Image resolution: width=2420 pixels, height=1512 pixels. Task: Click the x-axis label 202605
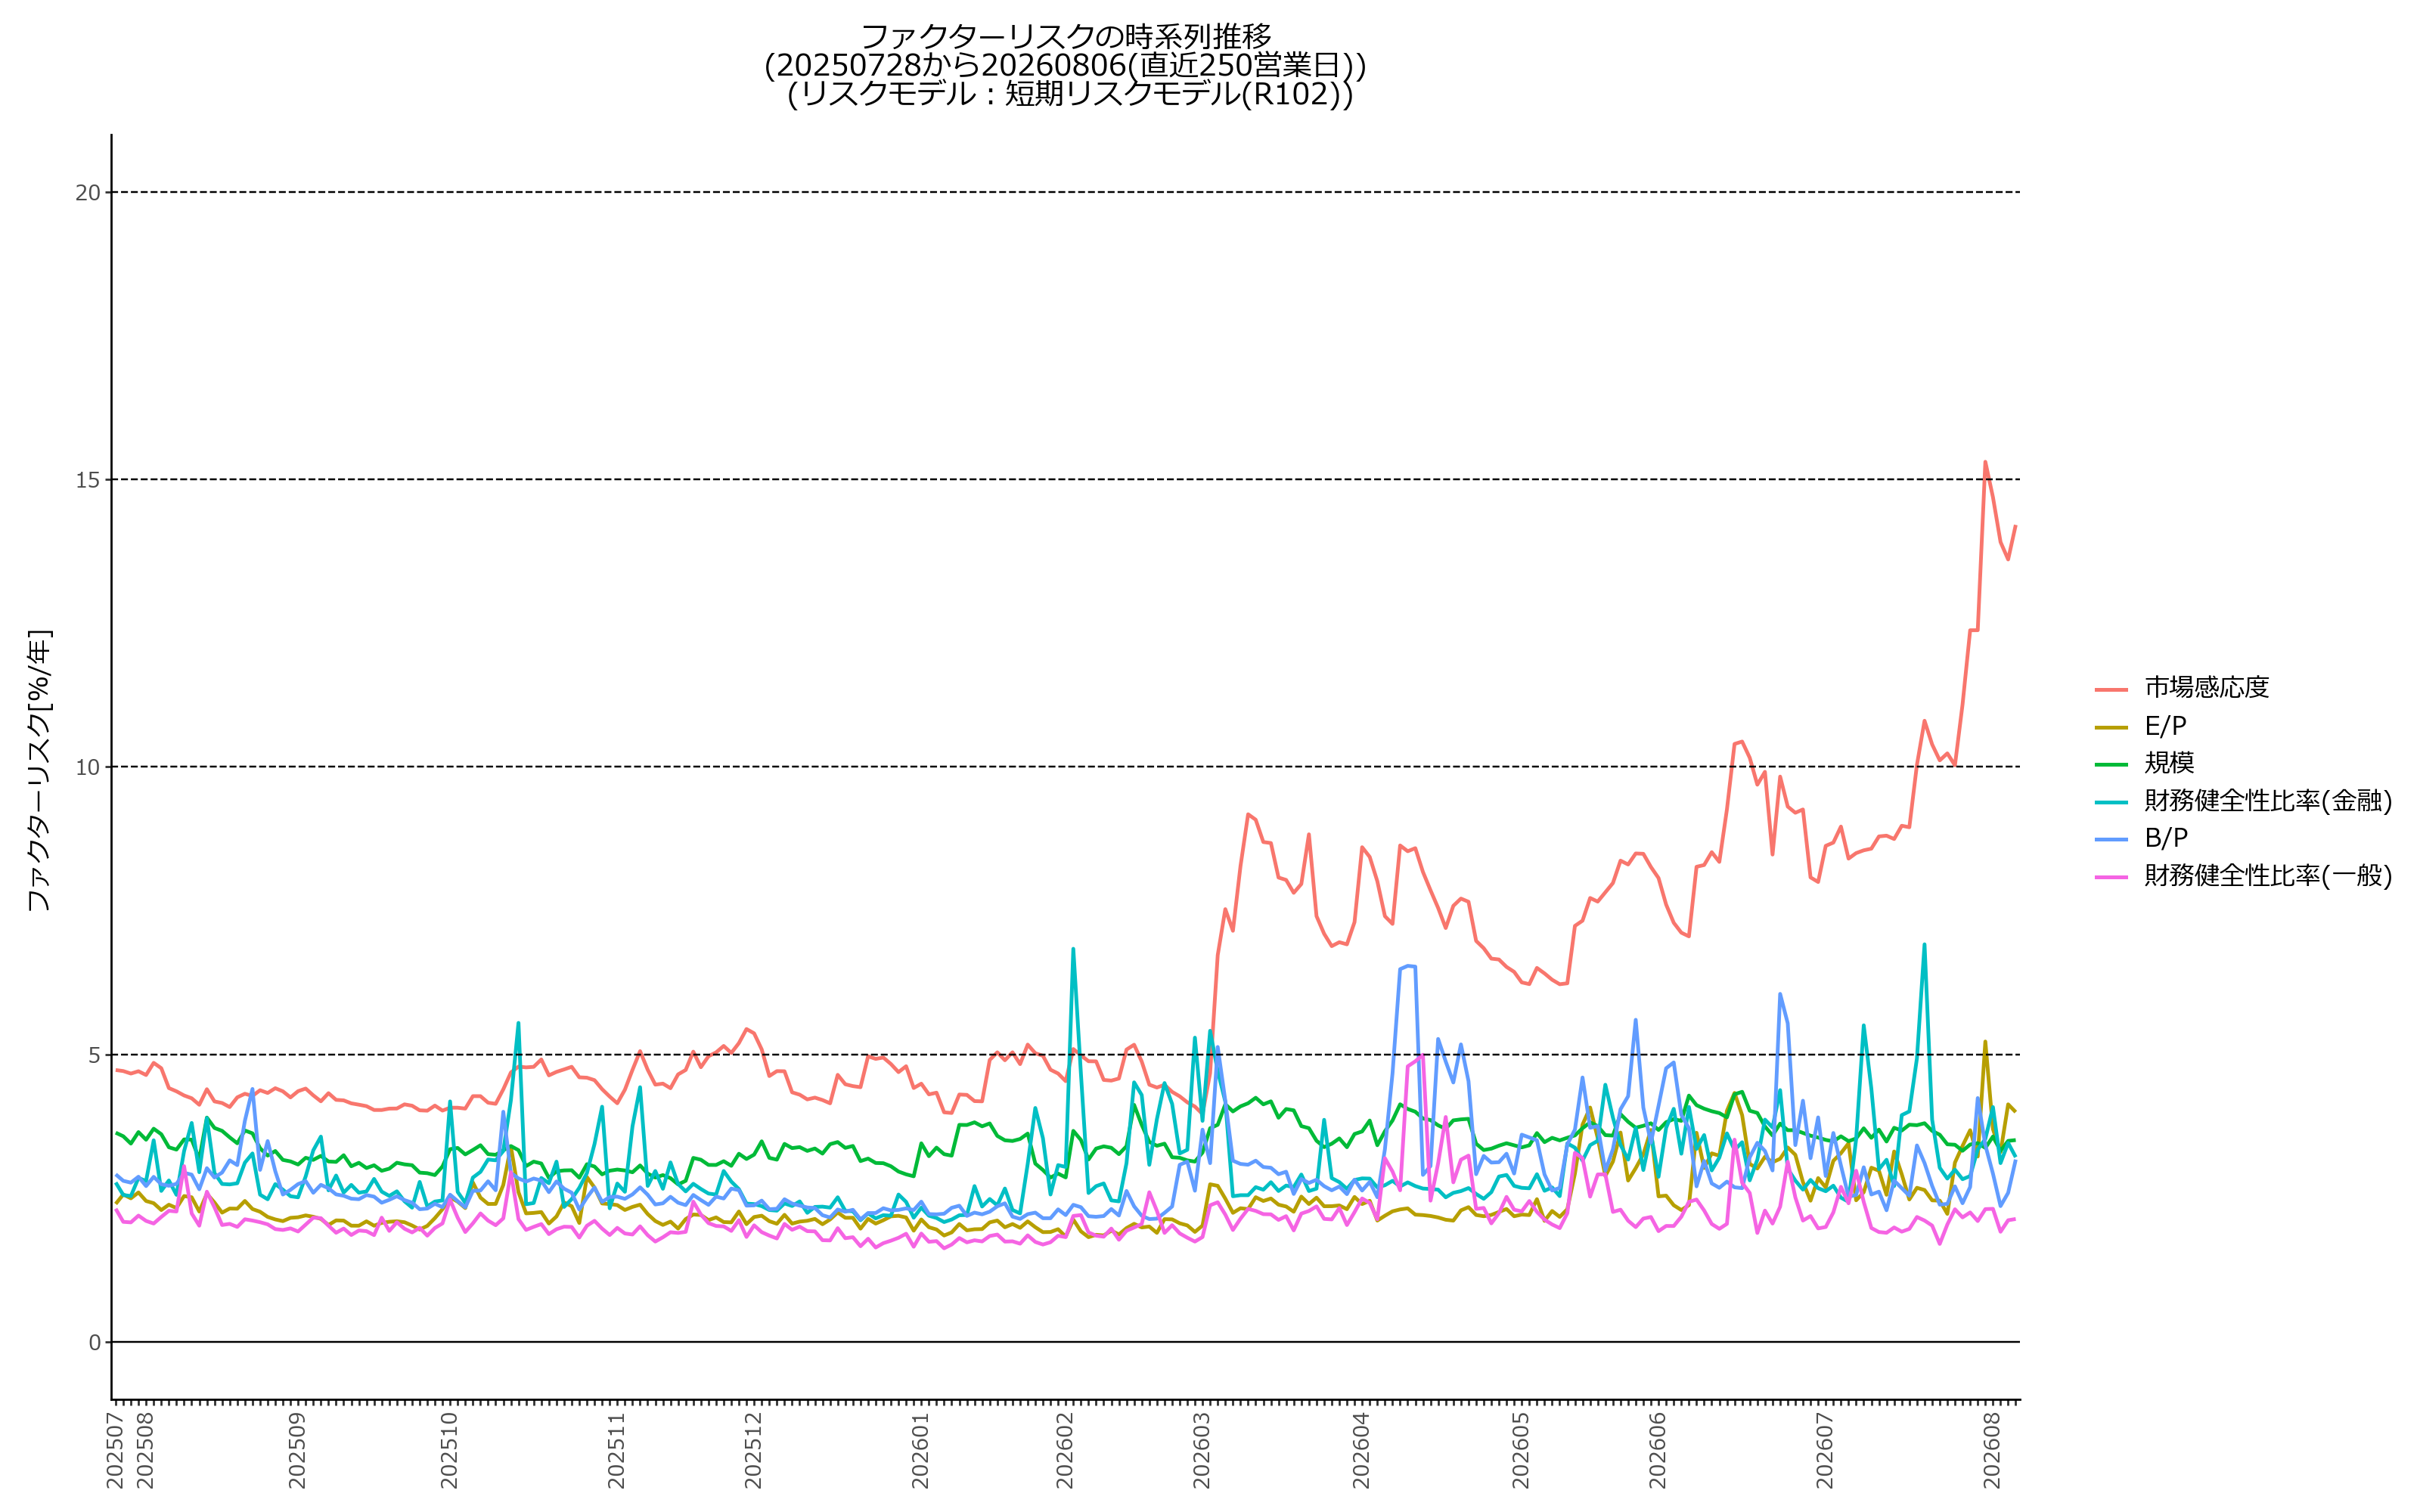click(x=1521, y=1450)
